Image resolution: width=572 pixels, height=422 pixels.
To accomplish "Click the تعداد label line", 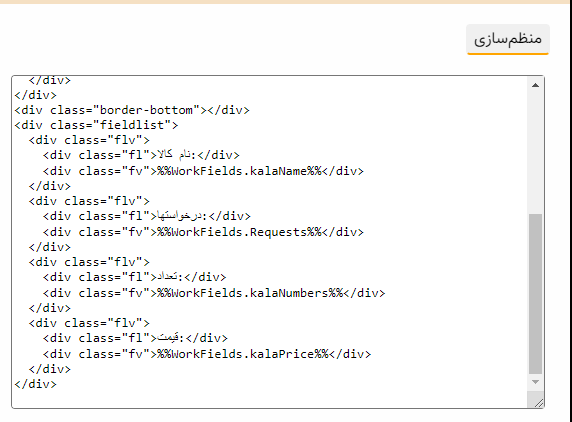I will (x=135, y=277).
